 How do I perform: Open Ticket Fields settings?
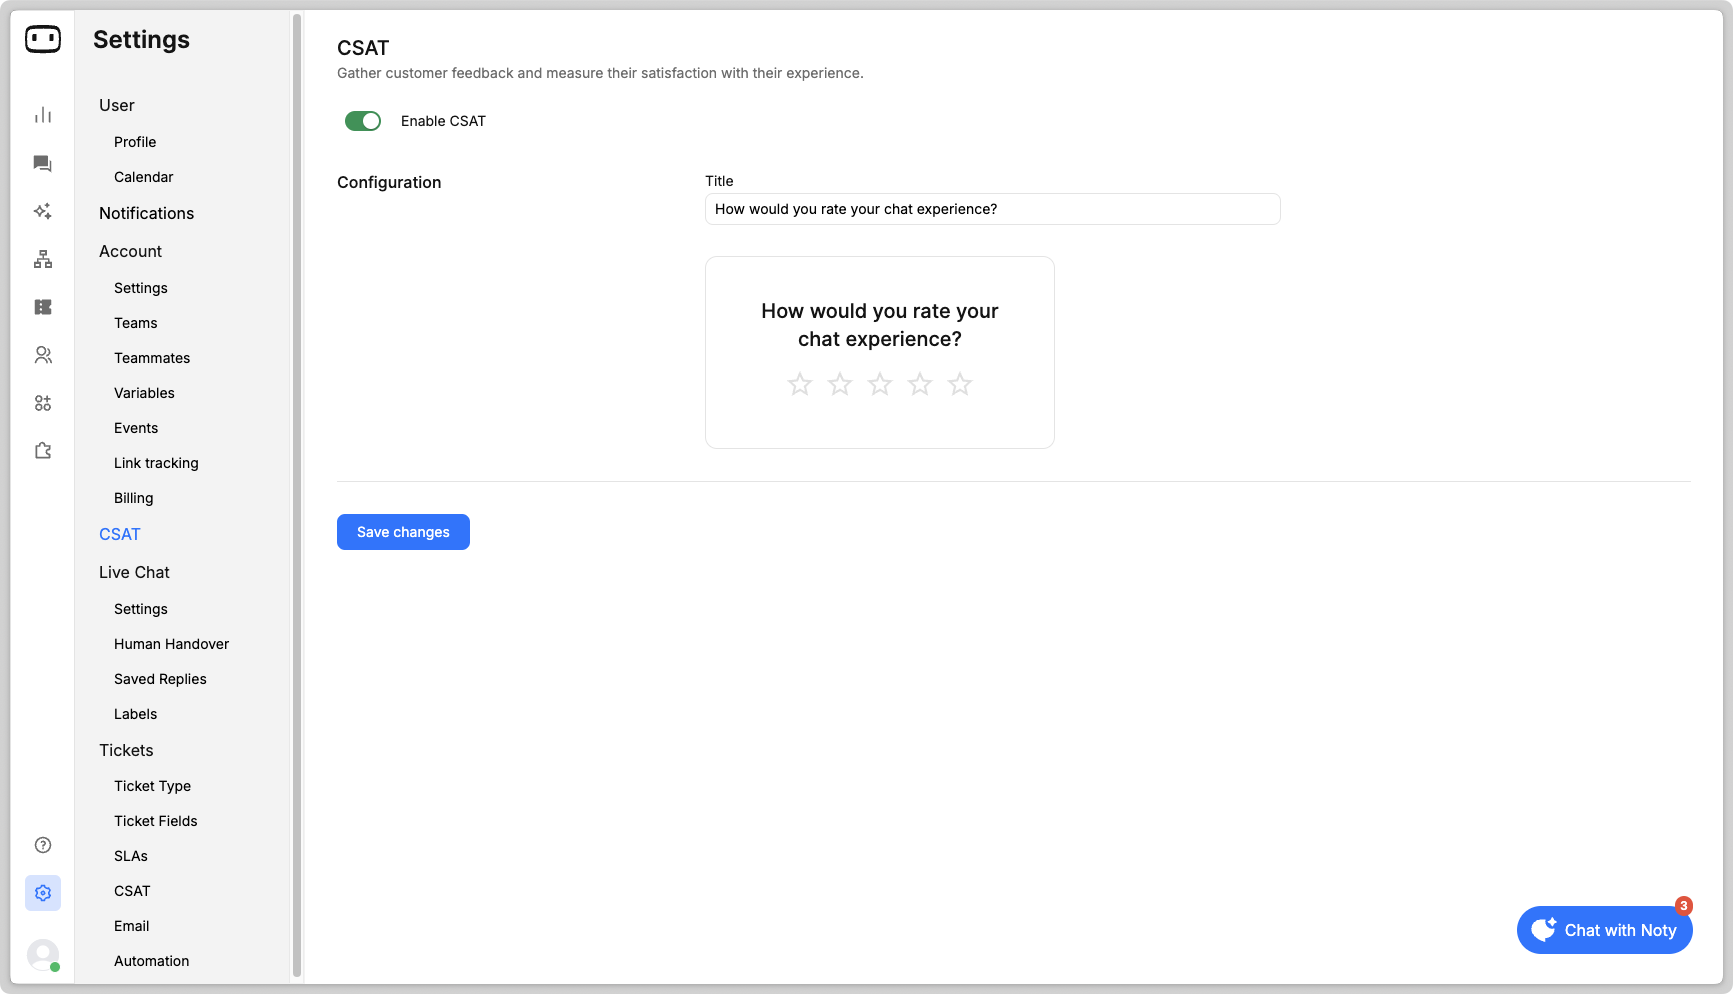tap(156, 821)
